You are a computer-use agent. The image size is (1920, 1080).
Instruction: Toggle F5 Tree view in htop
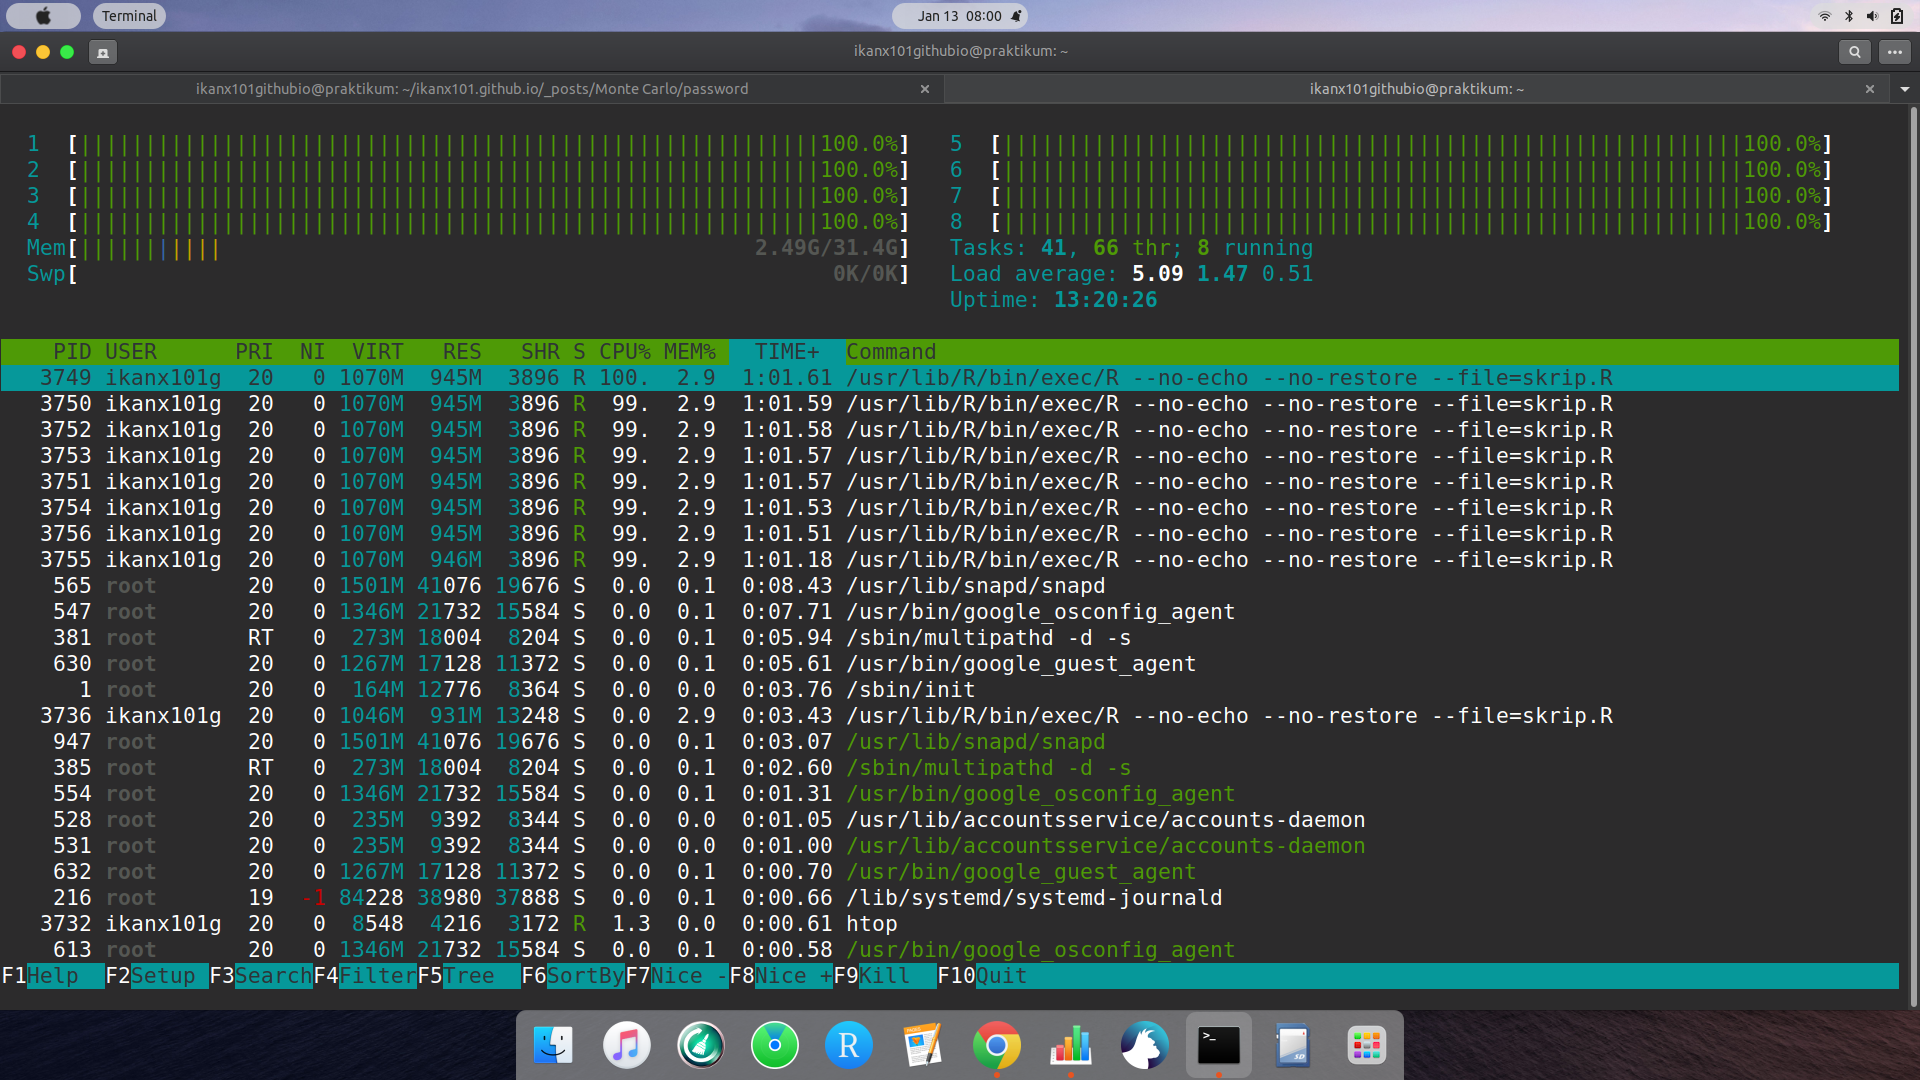coord(468,976)
